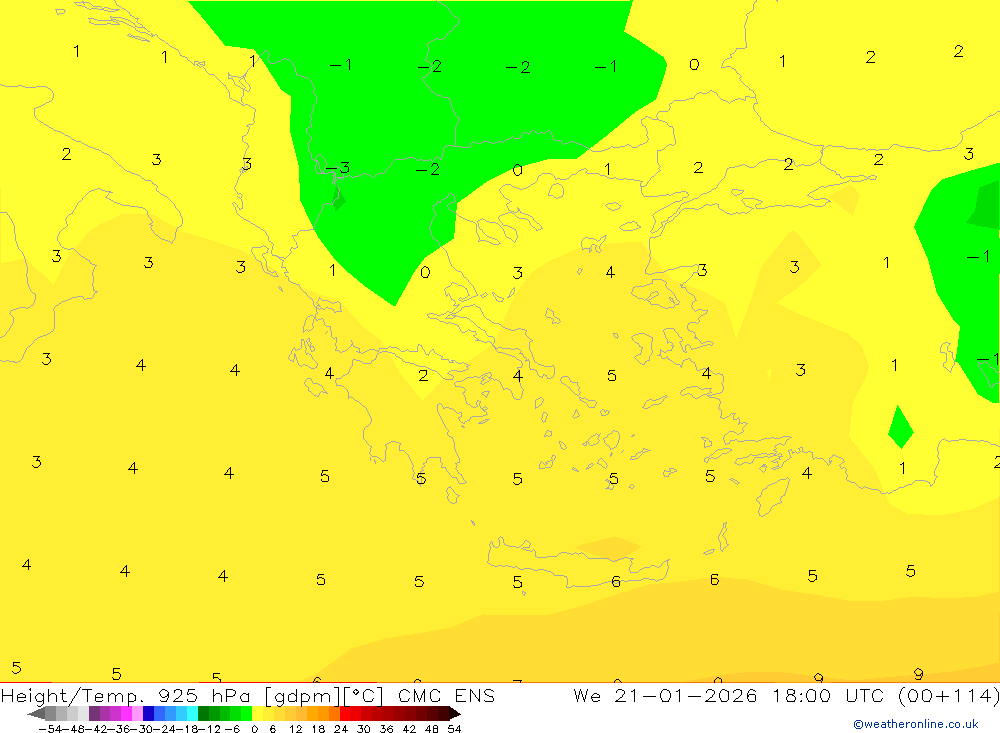The image size is (1000, 733).
Task: Click the −3 temperature value on the map
Action: coord(337,168)
